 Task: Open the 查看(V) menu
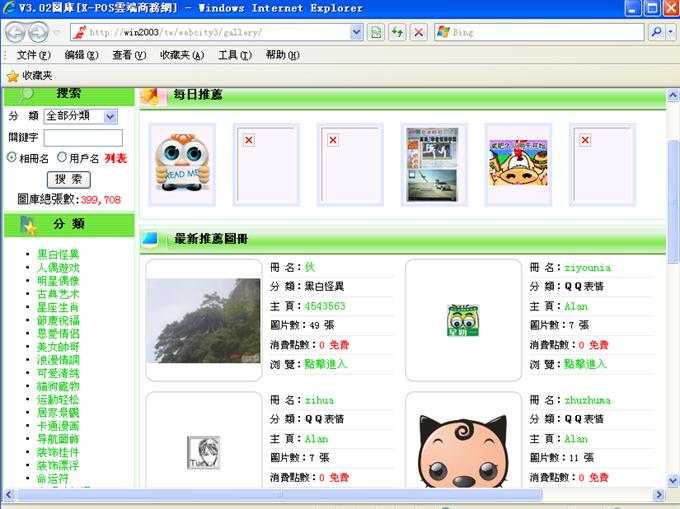(128, 55)
